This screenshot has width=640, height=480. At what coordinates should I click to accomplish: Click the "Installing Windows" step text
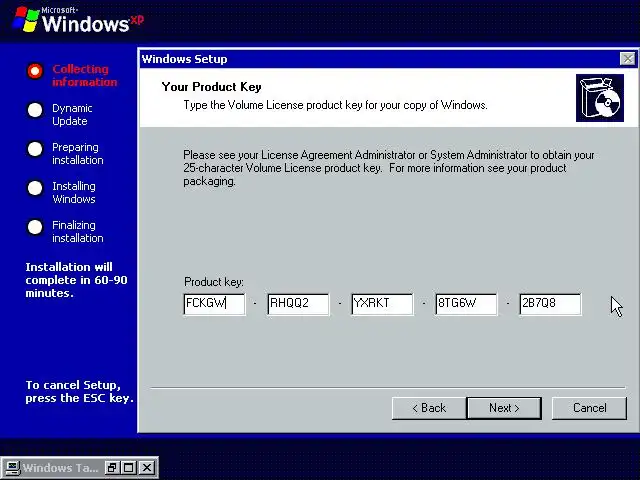(74, 193)
